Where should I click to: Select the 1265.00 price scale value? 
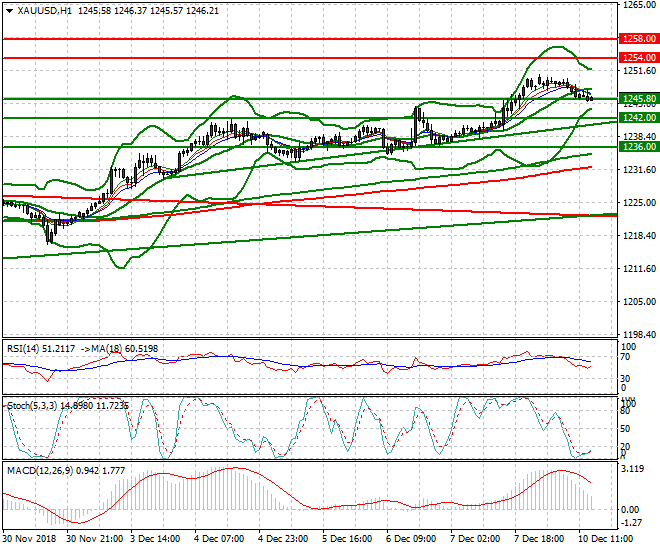coord(639,5)
